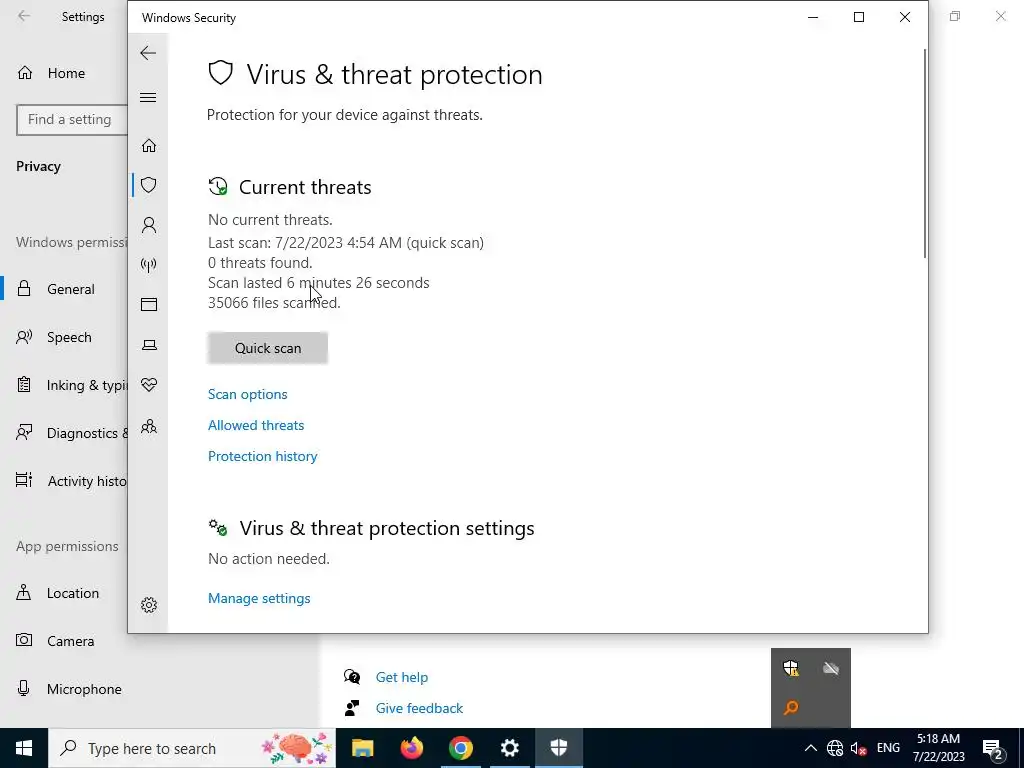The image size is (1024, 768).
Task: Open Family options people icon
Action: (x=149, y=426)
